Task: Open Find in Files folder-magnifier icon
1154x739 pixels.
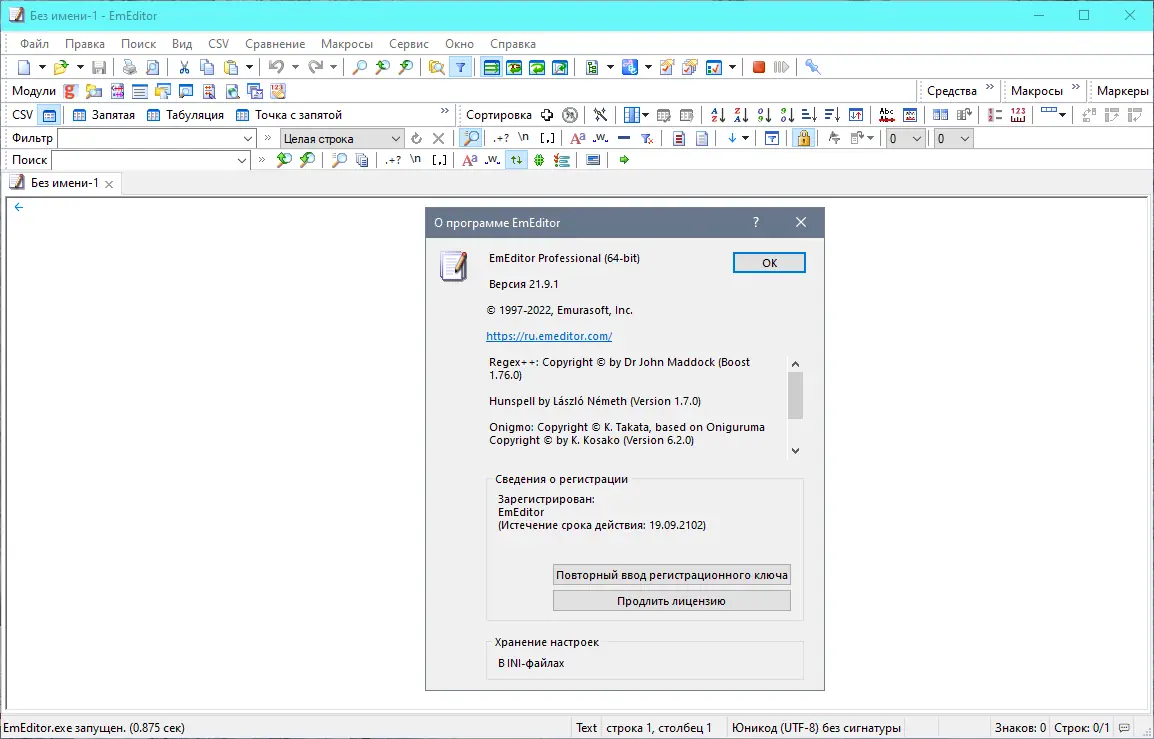Action: [x=436, y=67]
